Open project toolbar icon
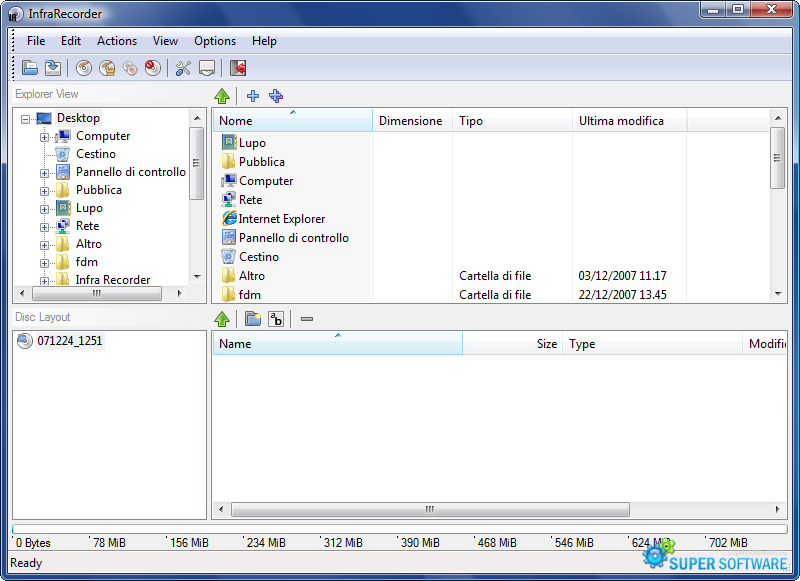The image size is (800, 581). (30, 68)
